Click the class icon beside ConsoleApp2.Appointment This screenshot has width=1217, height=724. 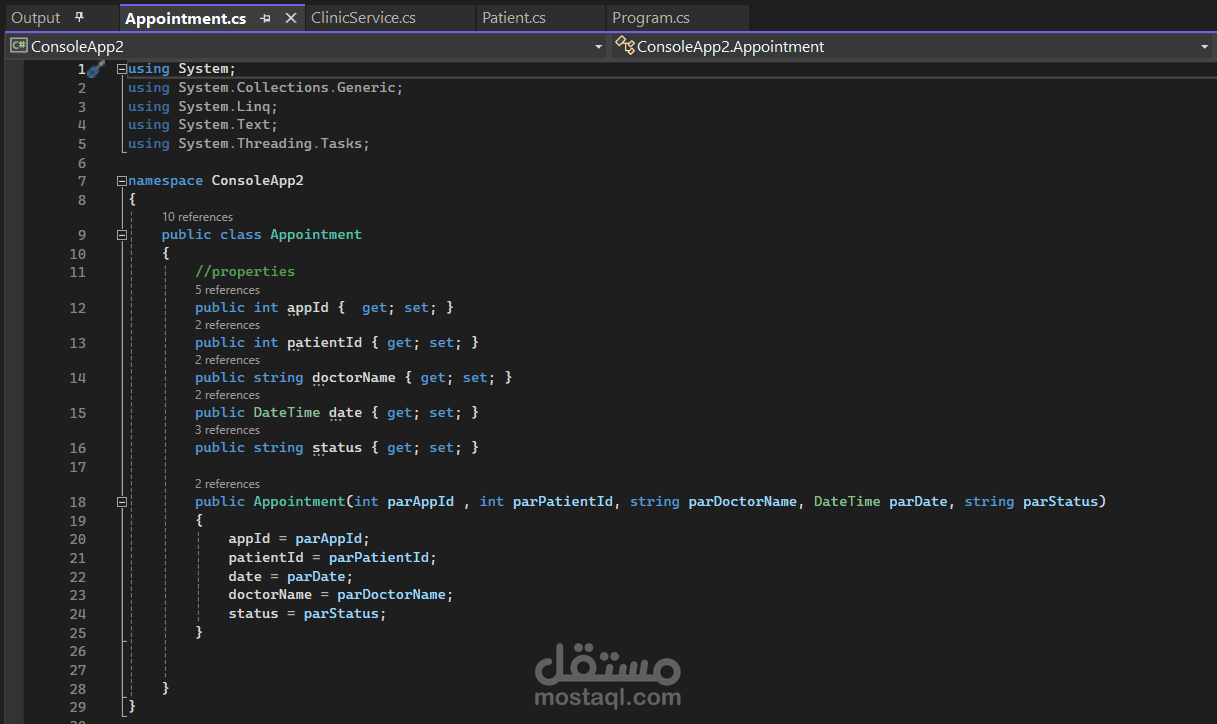click(x=625, y=46)
